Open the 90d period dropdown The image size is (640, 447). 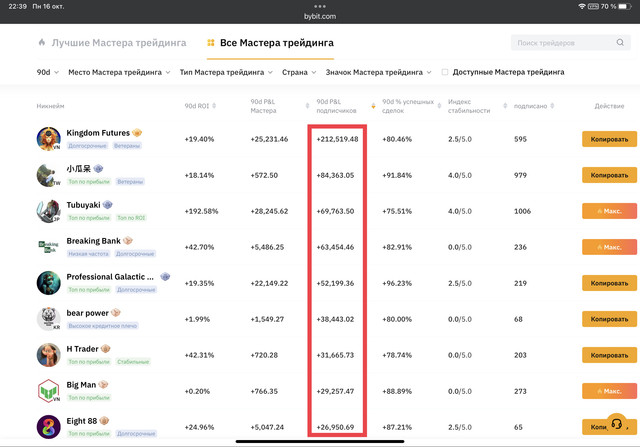click(48, 72)
